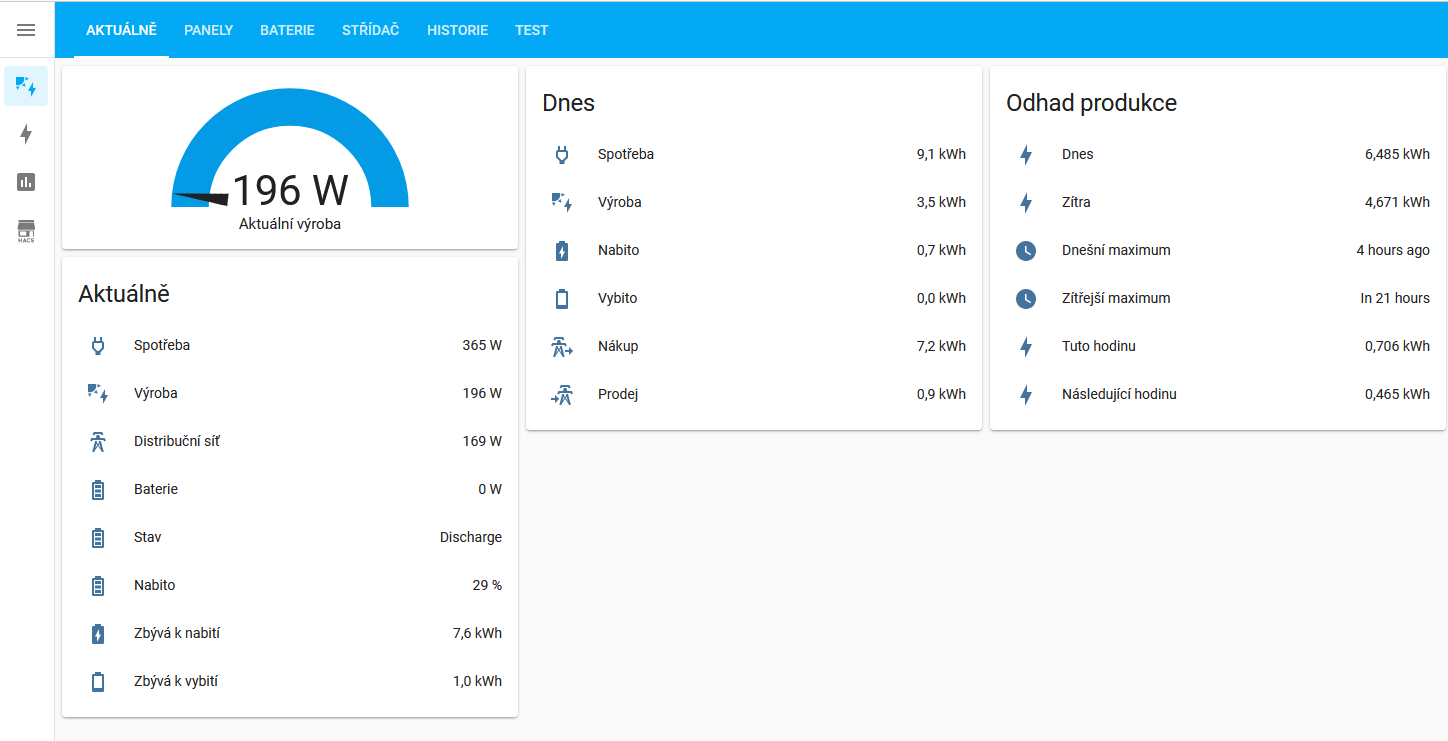Click the solar icon beside Výroba in Dnes card
The width and height of the screenshot is (1448, 741).
[562, 202]
